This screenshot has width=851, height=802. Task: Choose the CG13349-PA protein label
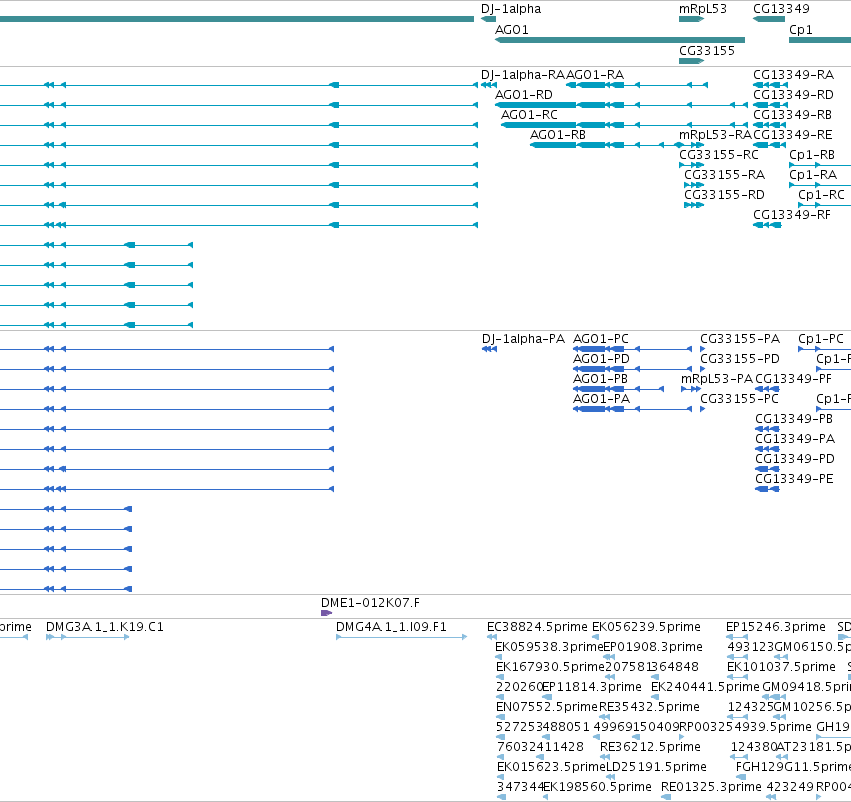[795, 439]
